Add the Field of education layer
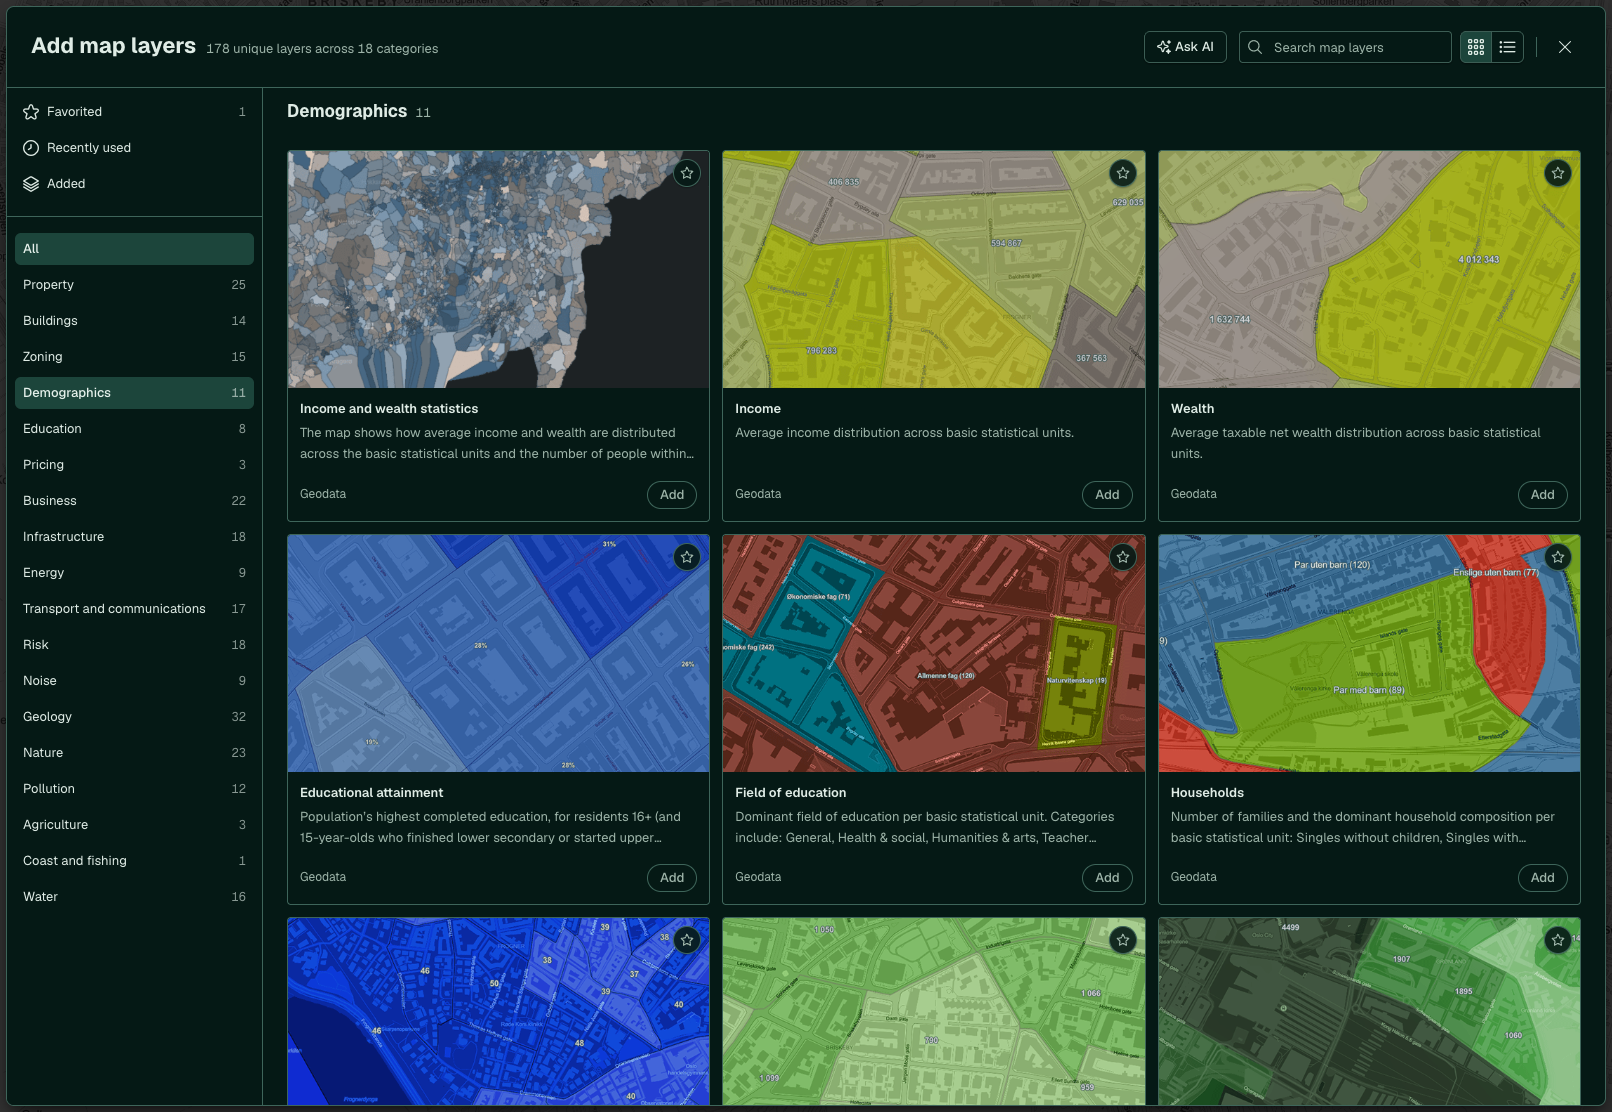Image resolution: width=1612 pixels, height=1112 pixels. click(x=1107, y=878)
